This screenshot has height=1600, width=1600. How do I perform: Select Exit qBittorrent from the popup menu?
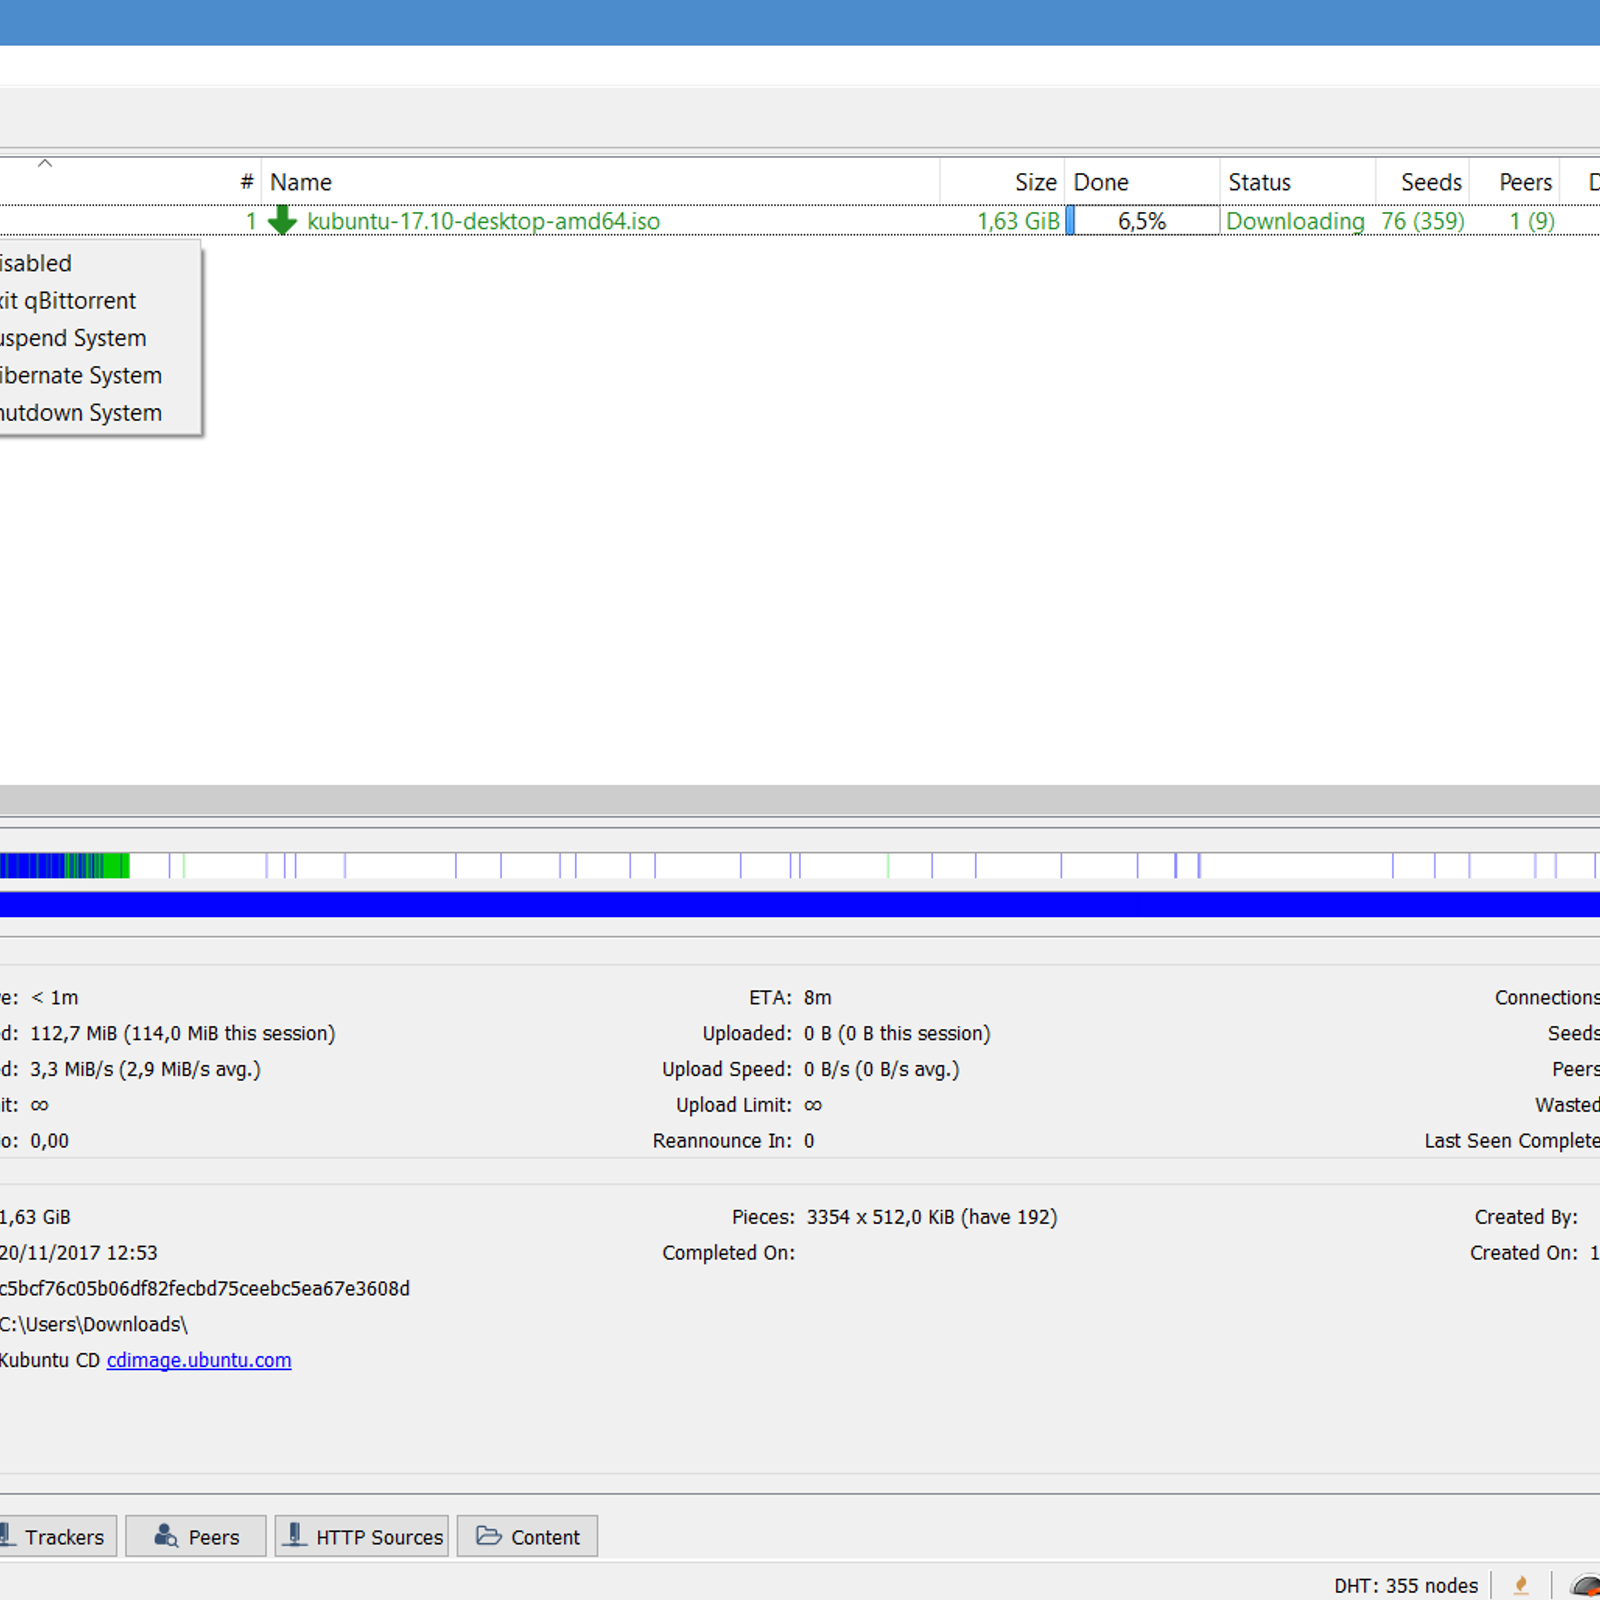click(x=100, y=300)
